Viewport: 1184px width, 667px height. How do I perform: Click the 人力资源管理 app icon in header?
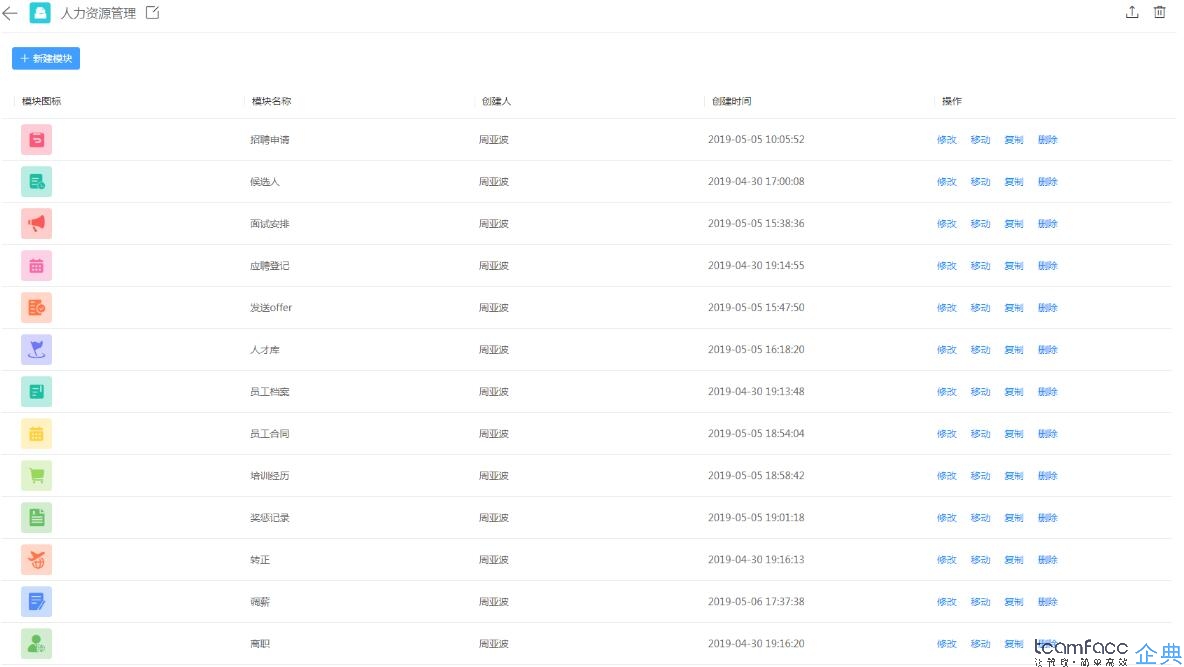(39, 13)
